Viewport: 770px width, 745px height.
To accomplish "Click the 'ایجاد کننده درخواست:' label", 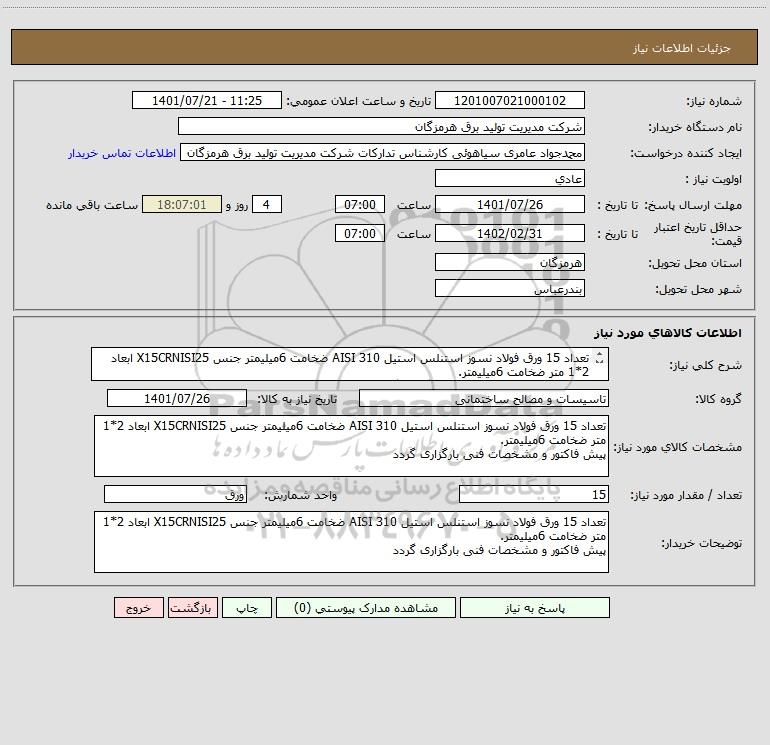I will 686,153.
